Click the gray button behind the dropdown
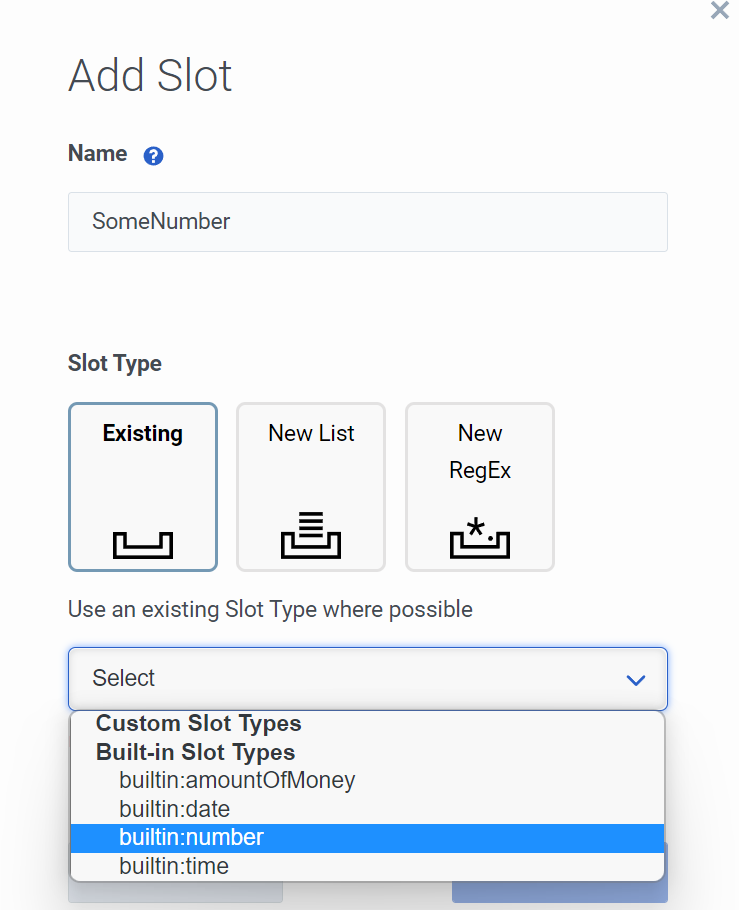Screen dimensions: 739x910 pyautogui.click(x=175, y=893)
